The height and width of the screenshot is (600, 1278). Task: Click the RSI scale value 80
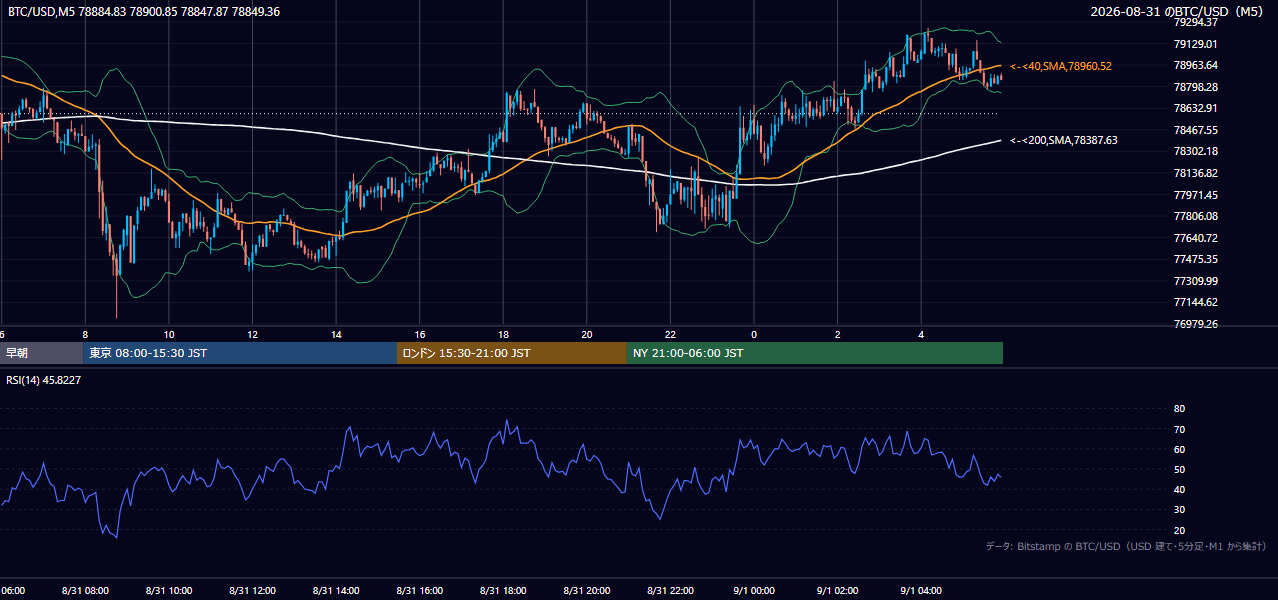1179,409
